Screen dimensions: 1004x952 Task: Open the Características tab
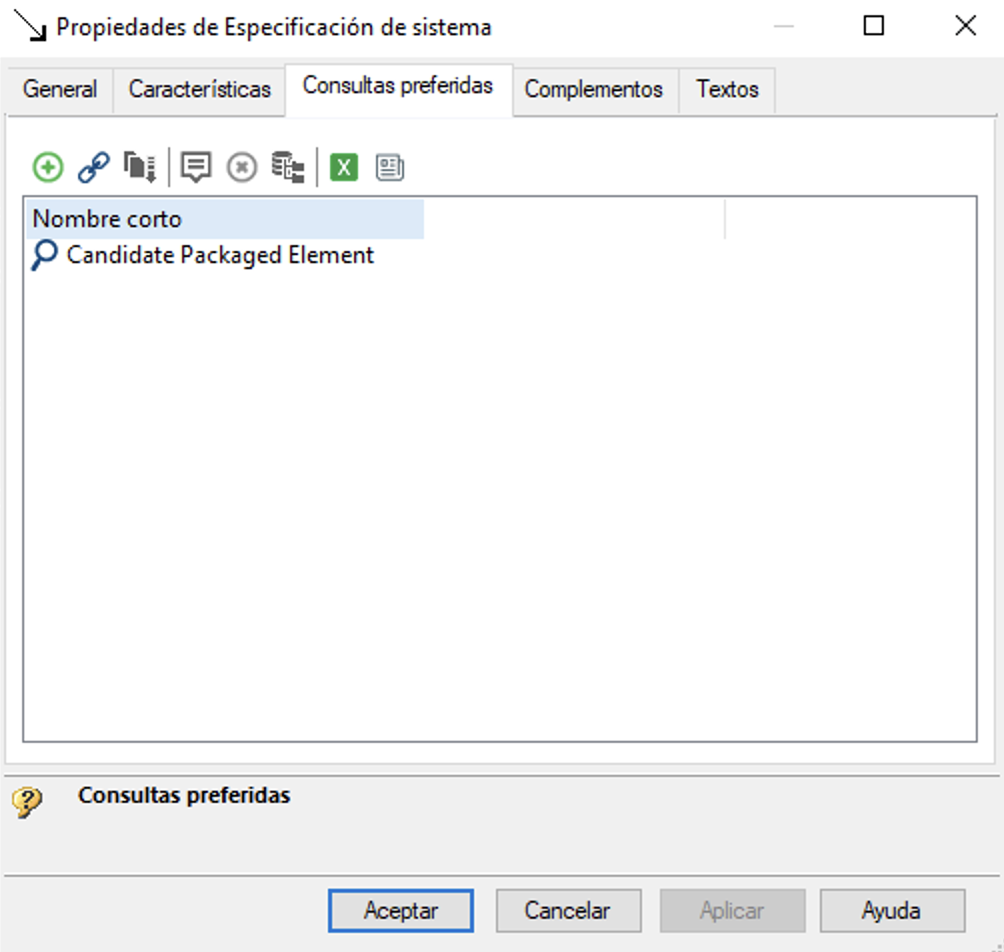[200, 89]
